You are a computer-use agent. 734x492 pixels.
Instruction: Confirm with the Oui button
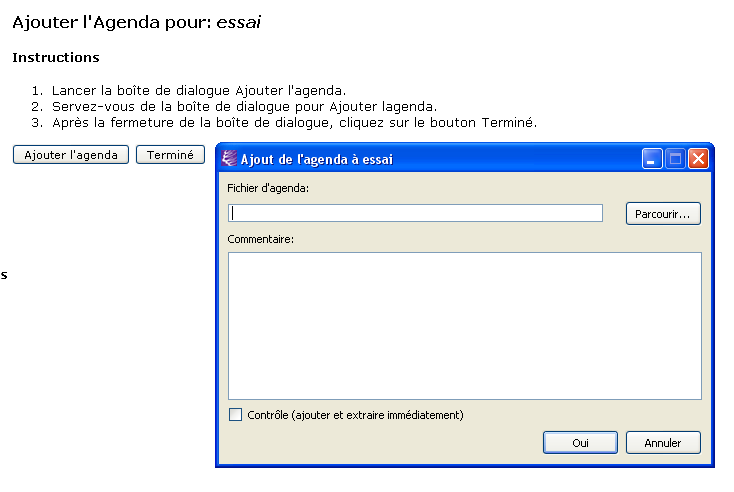pyautogui.click(x=580, y=442)
